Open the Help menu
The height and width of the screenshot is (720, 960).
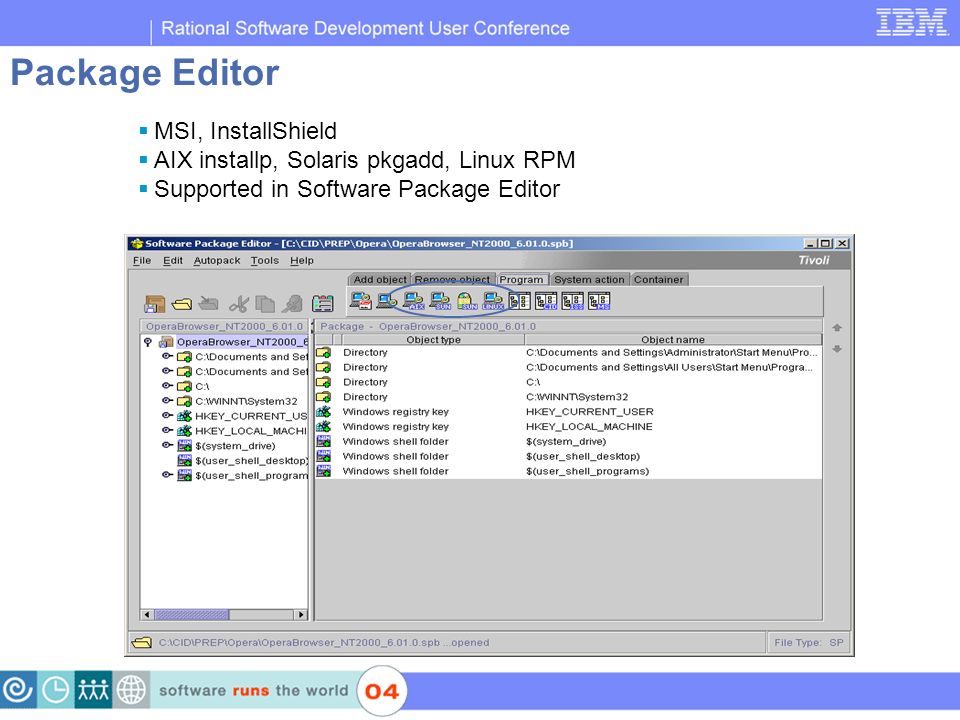point(302,260)
